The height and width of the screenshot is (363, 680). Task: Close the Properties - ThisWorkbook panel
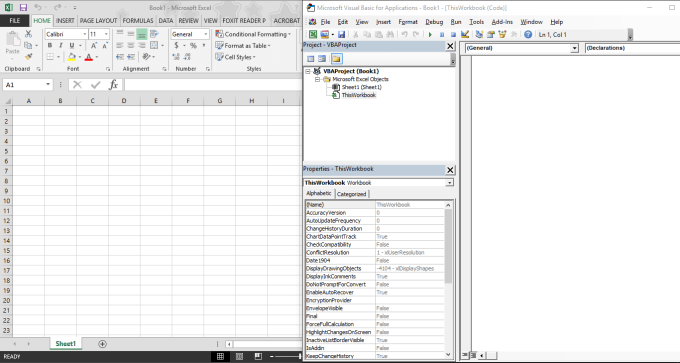coord(450,170)
